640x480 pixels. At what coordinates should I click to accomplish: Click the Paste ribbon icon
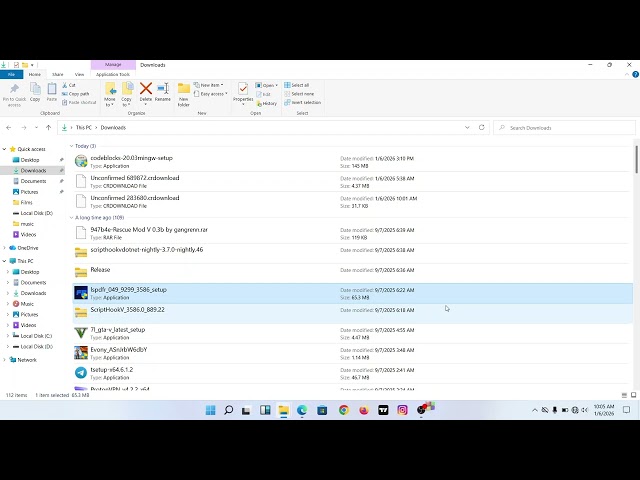click(x=52, y=92)
